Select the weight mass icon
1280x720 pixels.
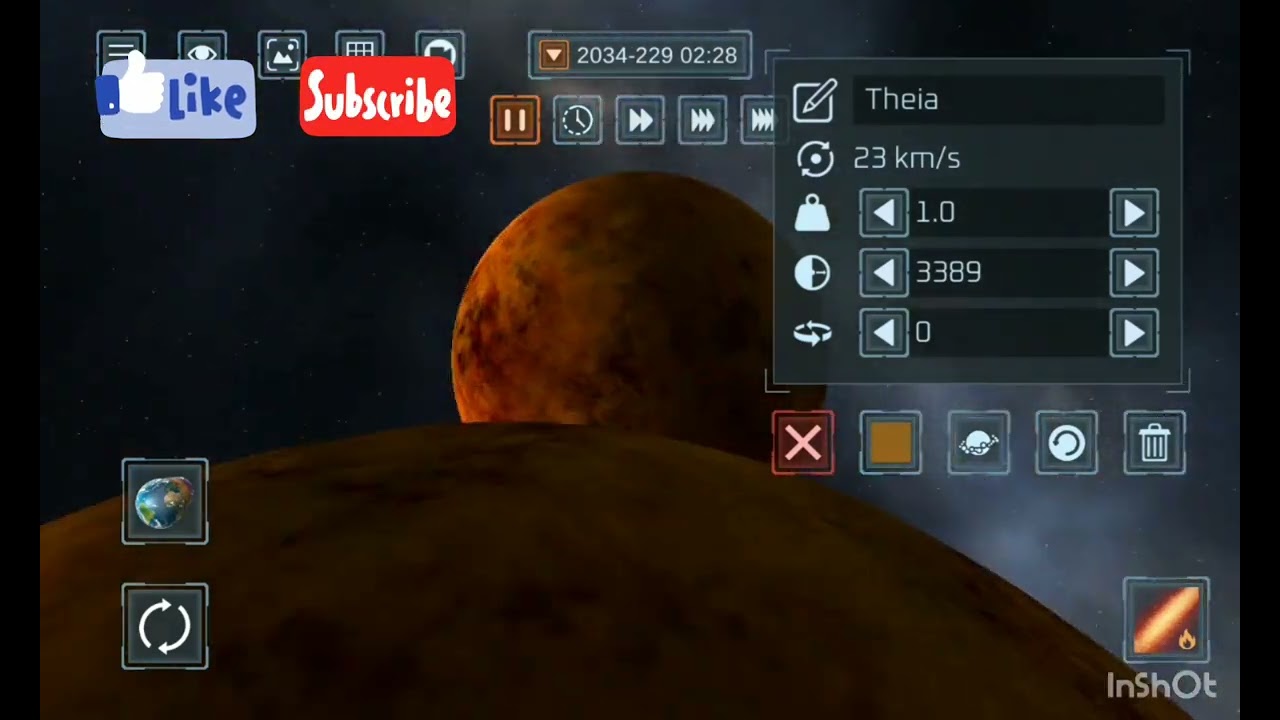[x=812, y=213]
